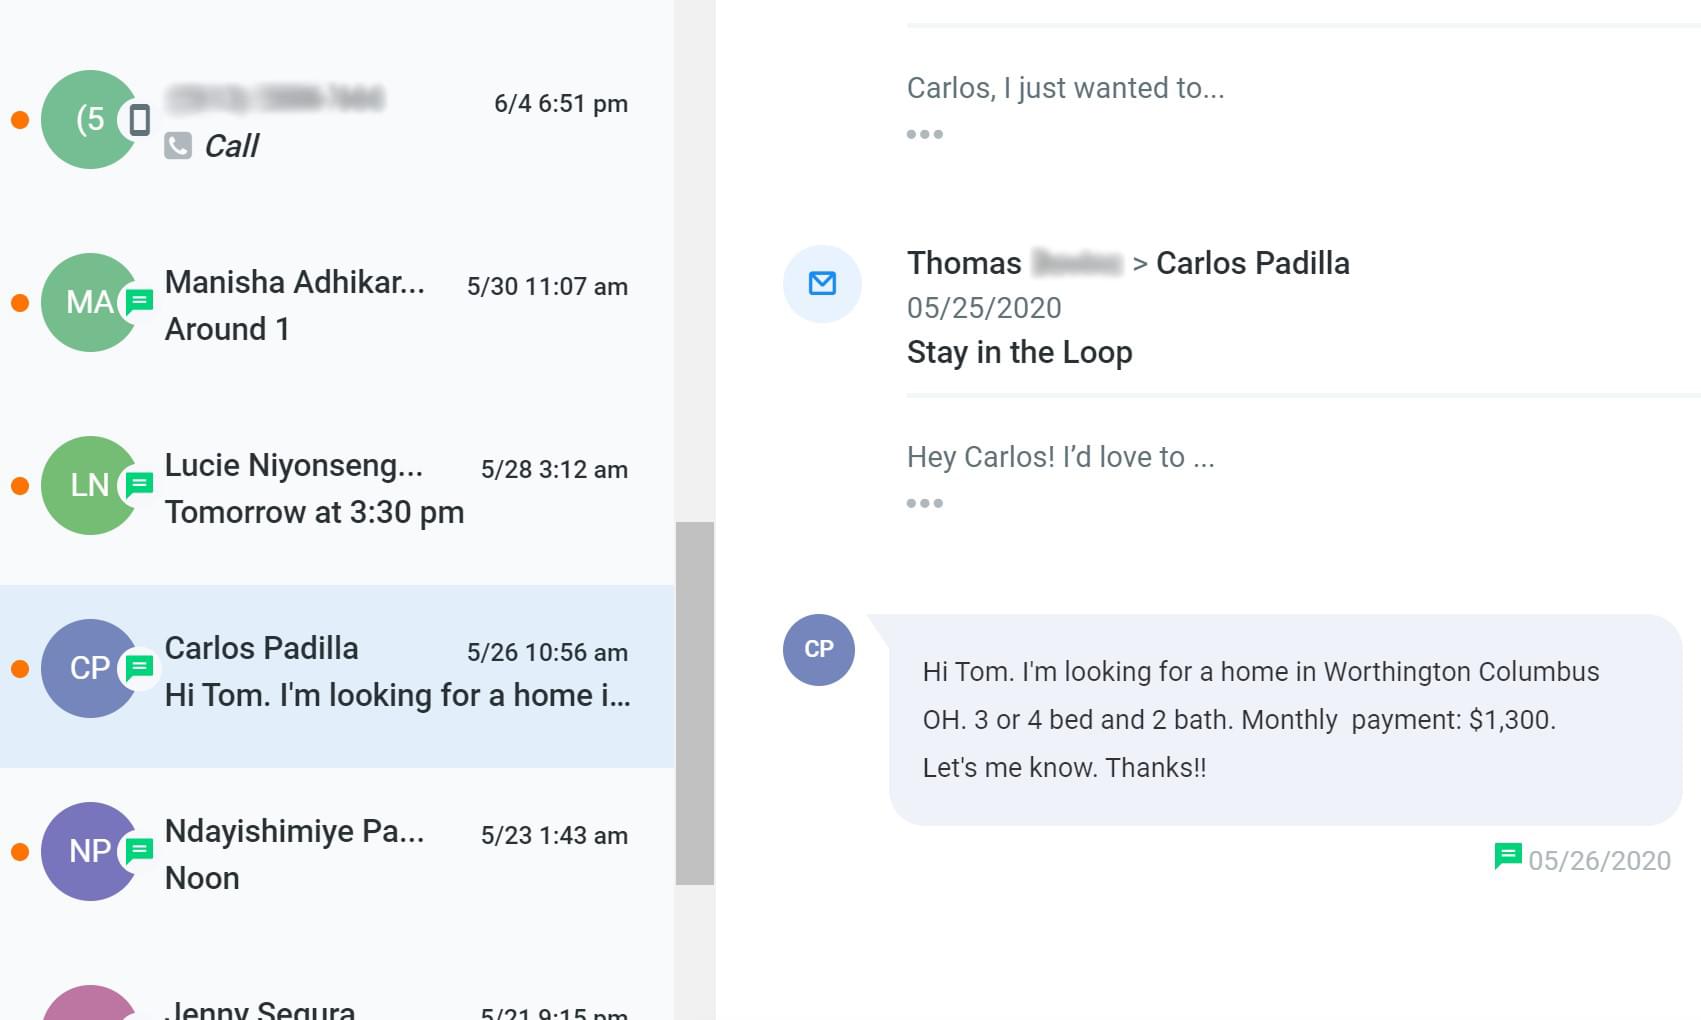Click green message icon near 05/26/2020

pos(1507,857)
